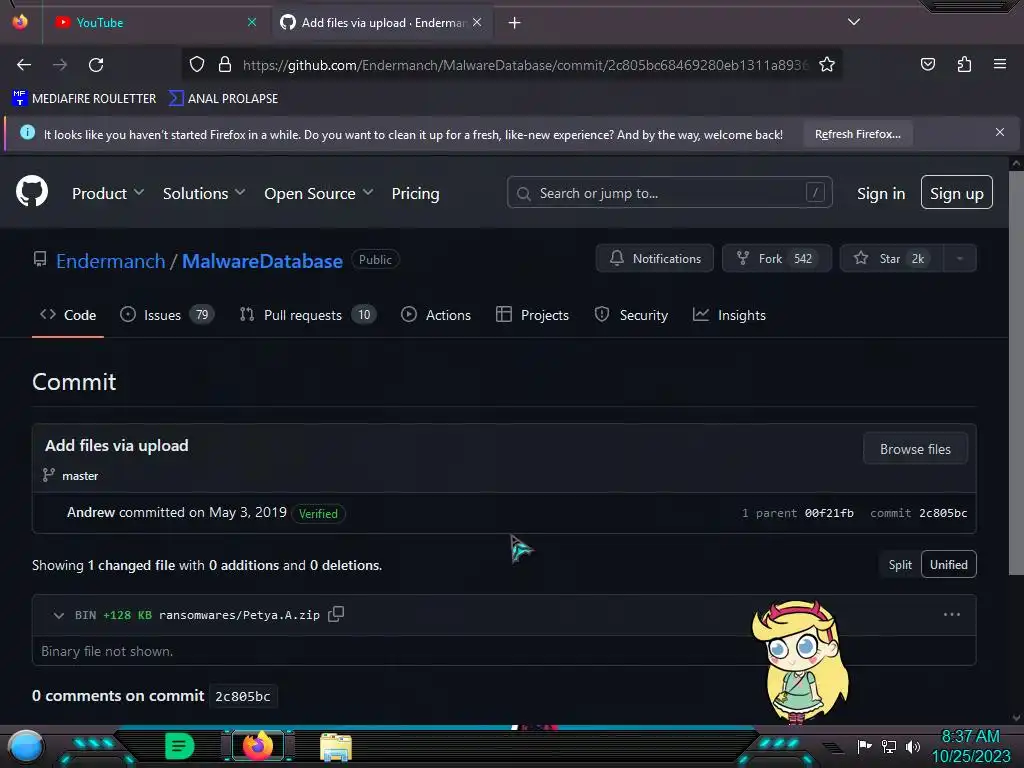Open the Start orb on taskbar

click(x=26, y=746)
